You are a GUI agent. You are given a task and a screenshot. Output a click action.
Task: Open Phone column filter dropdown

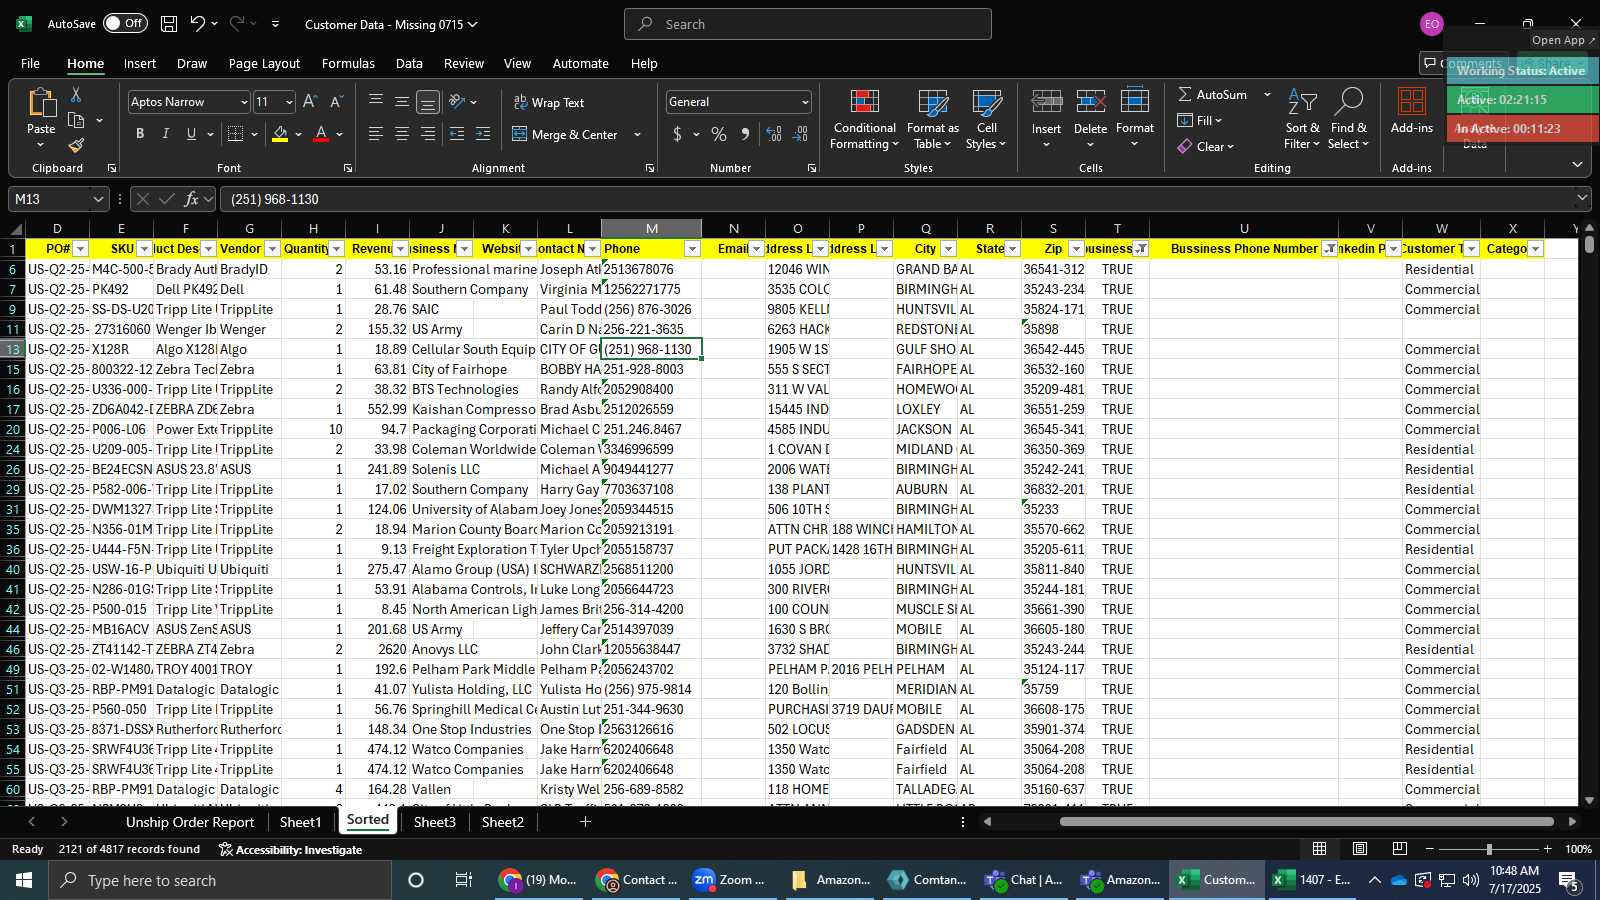pyautogui.click(x=692, y=249)
